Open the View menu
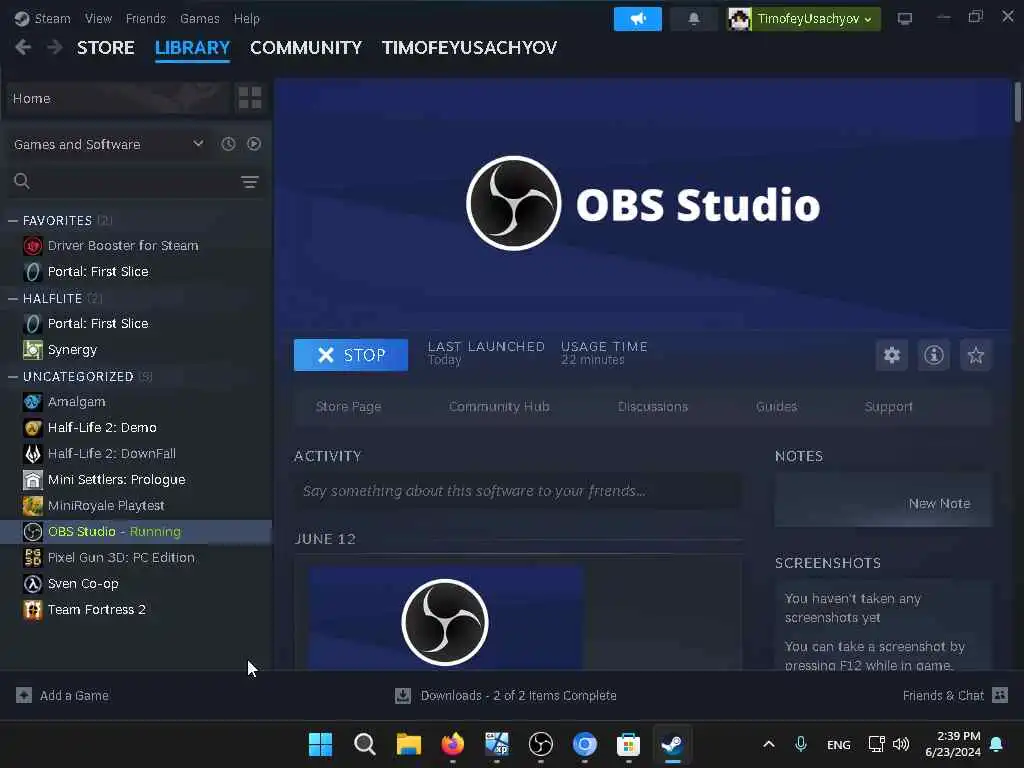Image resolution: width=1024 pixels, height=768 pixels. pyautogui.click(x=98, y=18)
